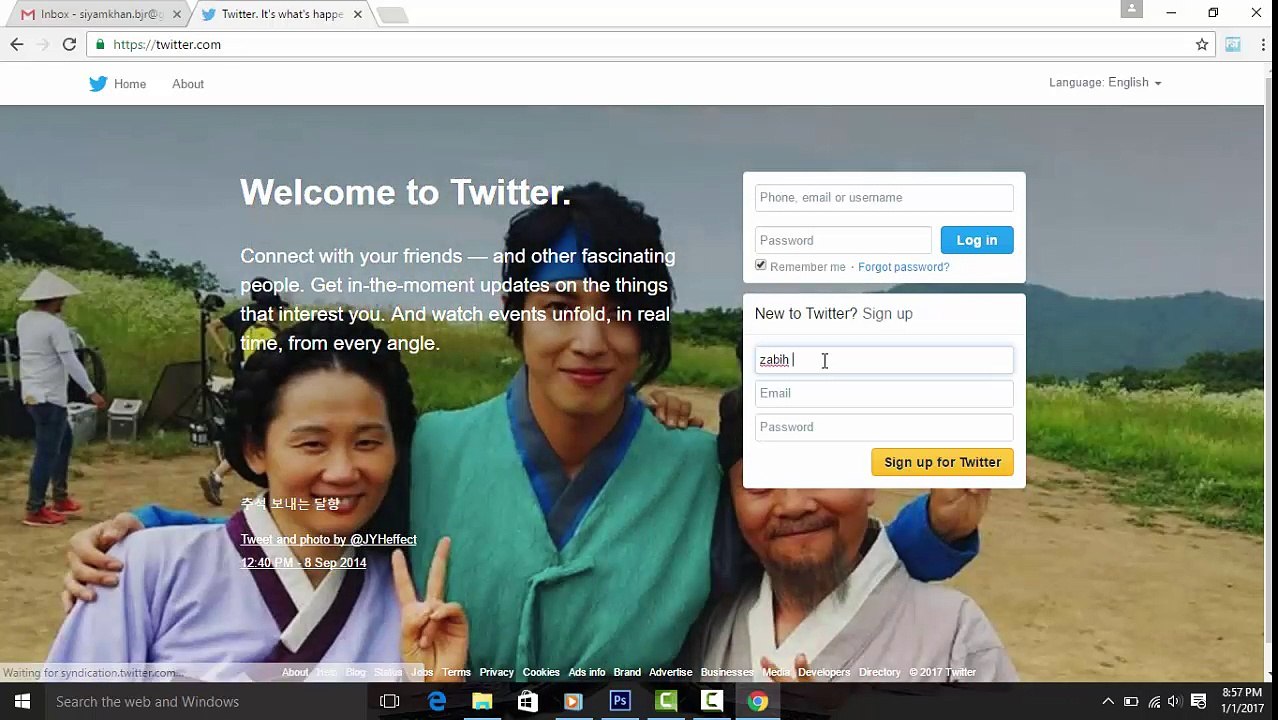Open the Home nav item
This screenshot has height=720, width=1278.
[x=130, y=84]
